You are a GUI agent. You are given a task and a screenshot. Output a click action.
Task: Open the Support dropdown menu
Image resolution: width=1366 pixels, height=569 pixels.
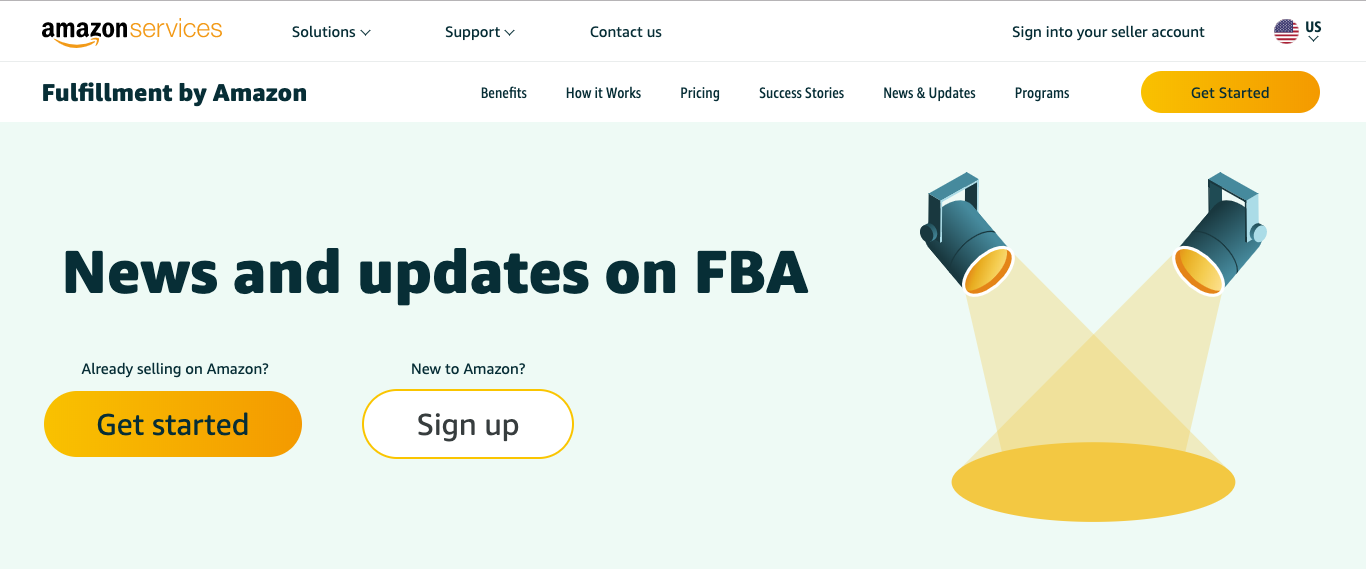coord(480,32)
